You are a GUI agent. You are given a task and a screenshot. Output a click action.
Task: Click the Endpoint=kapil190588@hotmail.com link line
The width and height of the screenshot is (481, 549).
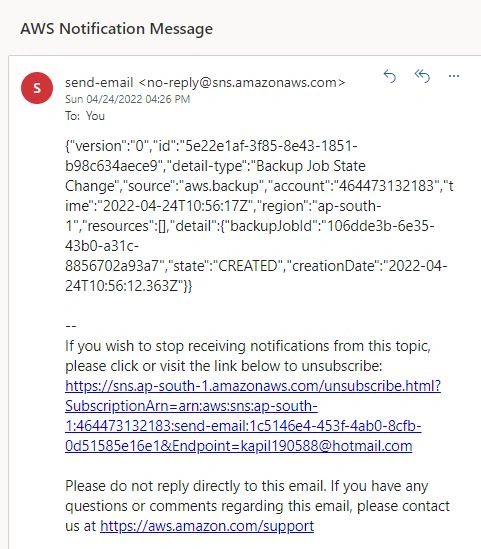click(238, 446)
